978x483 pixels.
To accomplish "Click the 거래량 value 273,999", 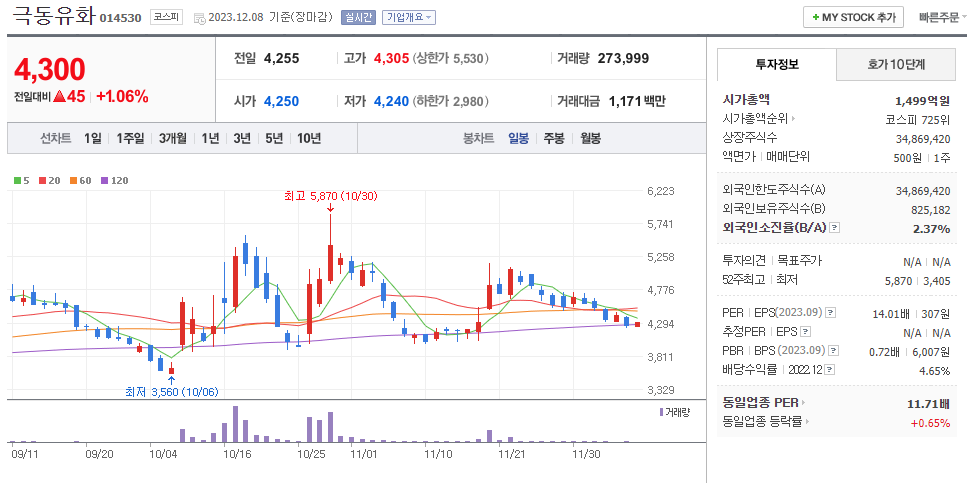I will (623, 59).
